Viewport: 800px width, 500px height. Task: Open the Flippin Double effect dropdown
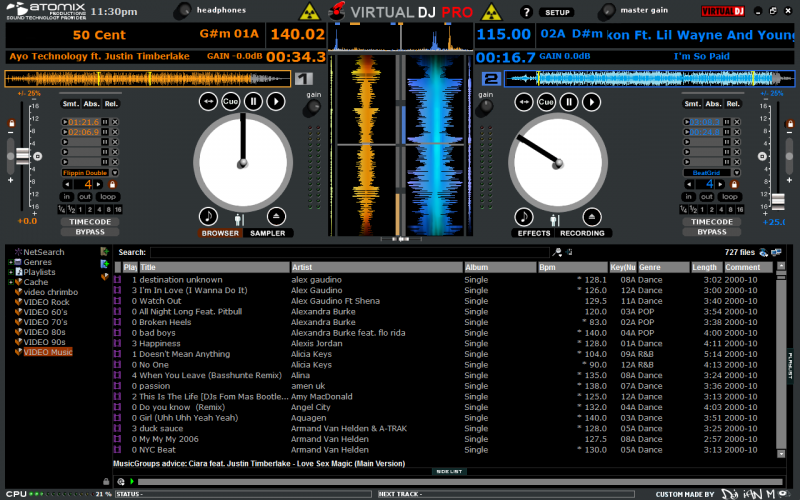115,172
